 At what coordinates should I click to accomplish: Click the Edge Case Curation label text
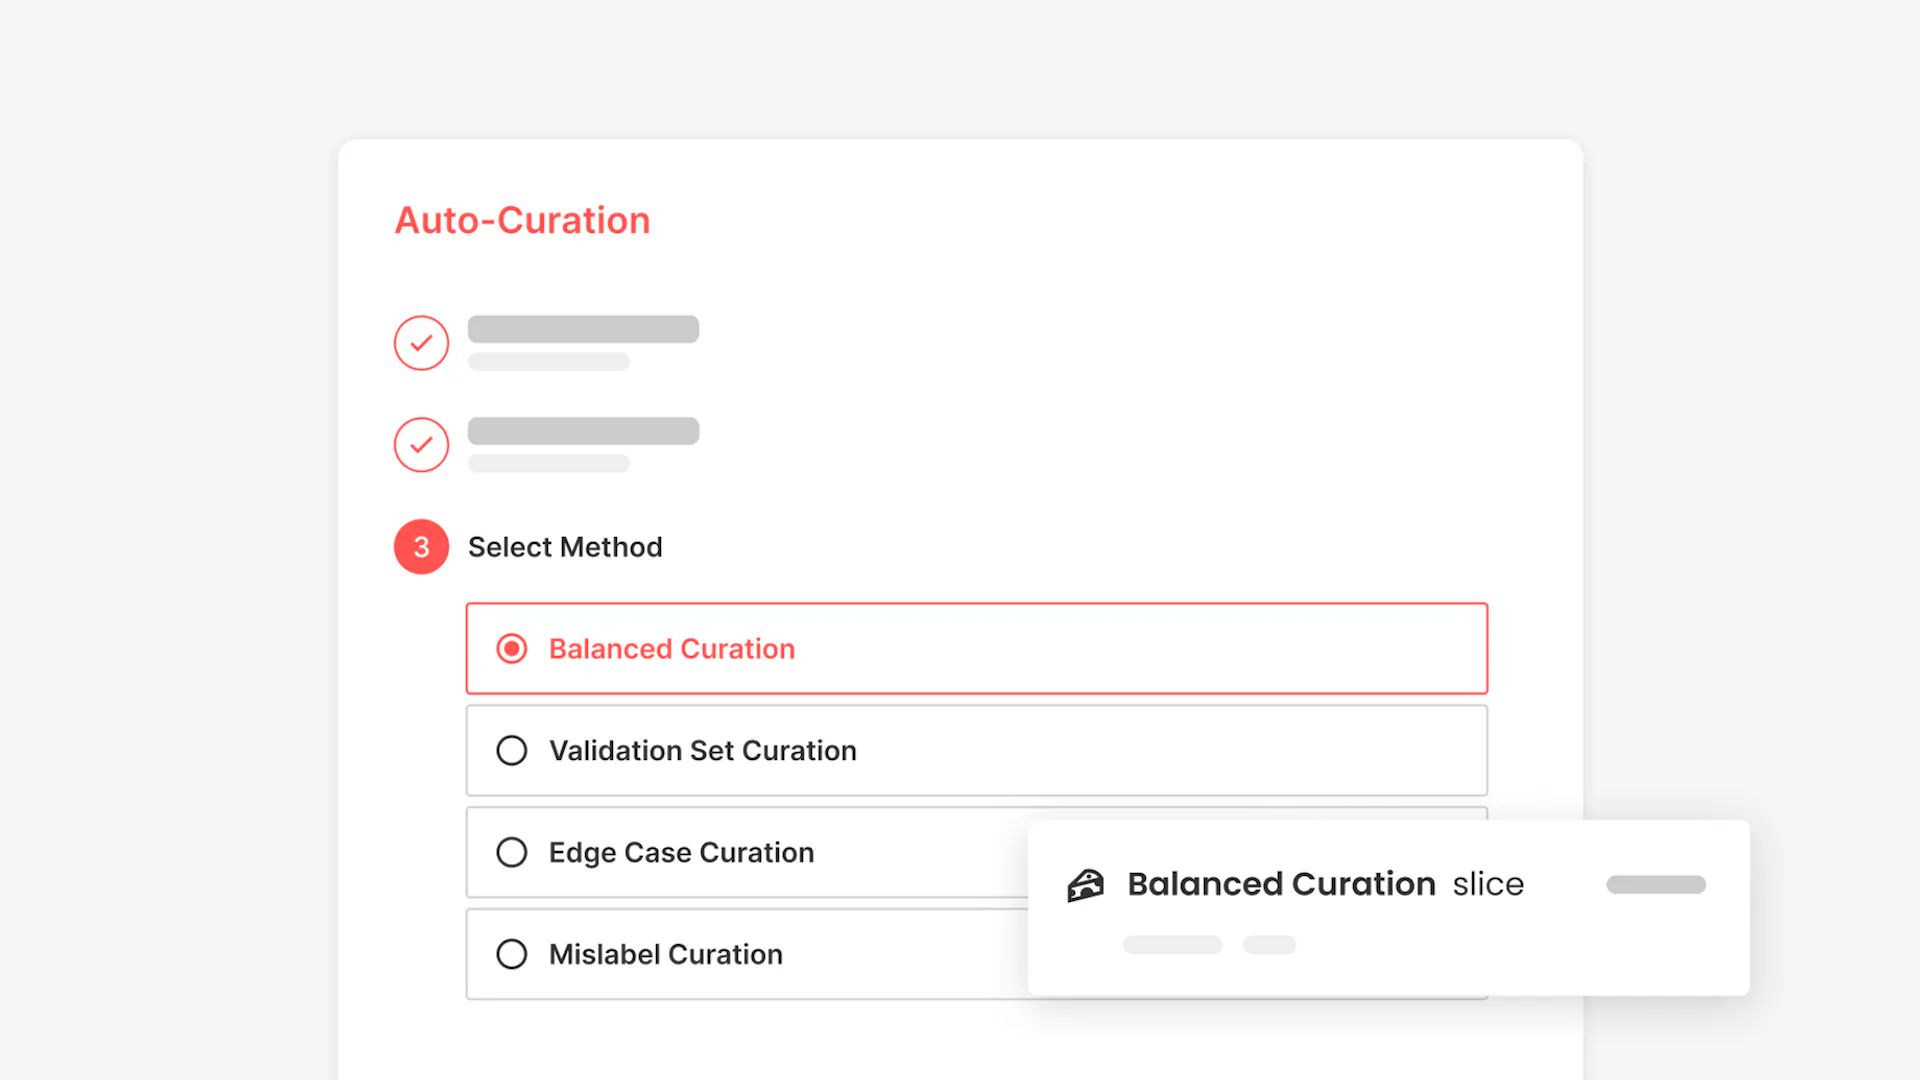681,853
